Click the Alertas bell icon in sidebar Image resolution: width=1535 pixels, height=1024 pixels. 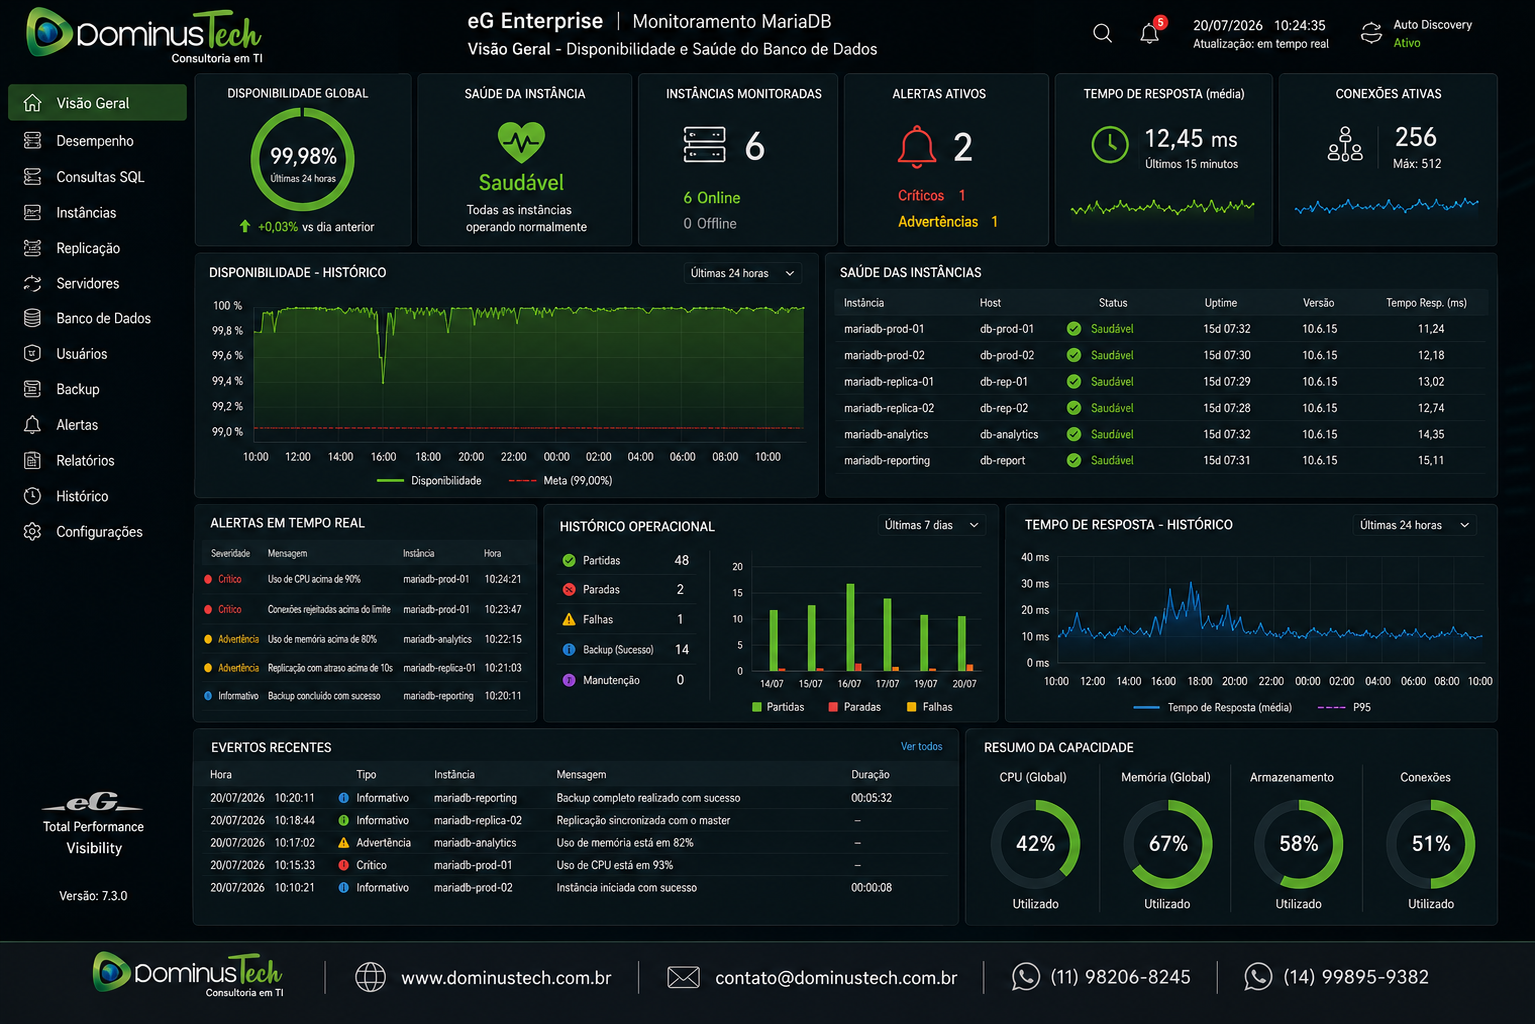pos(32,425)
